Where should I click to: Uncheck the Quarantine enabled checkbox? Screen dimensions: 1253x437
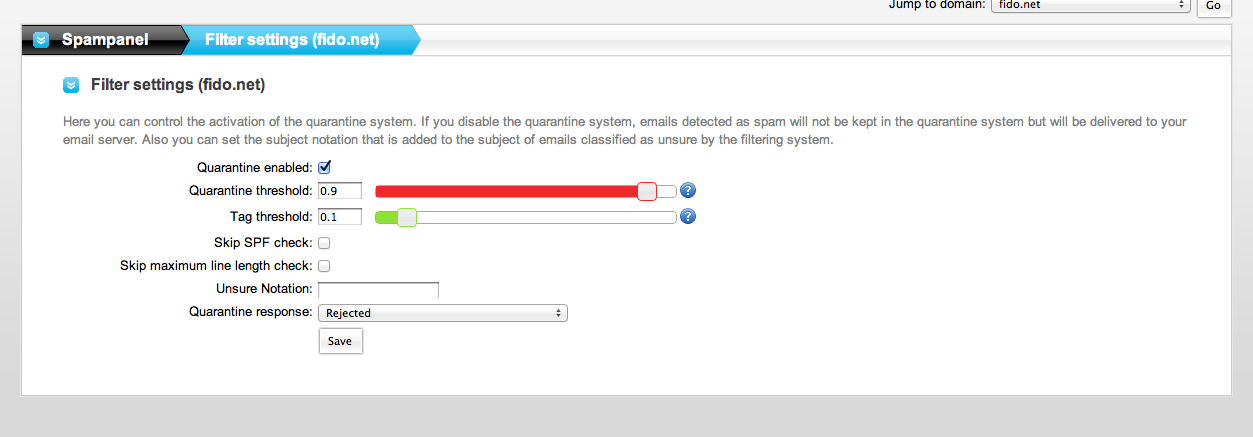click(324, 167)
